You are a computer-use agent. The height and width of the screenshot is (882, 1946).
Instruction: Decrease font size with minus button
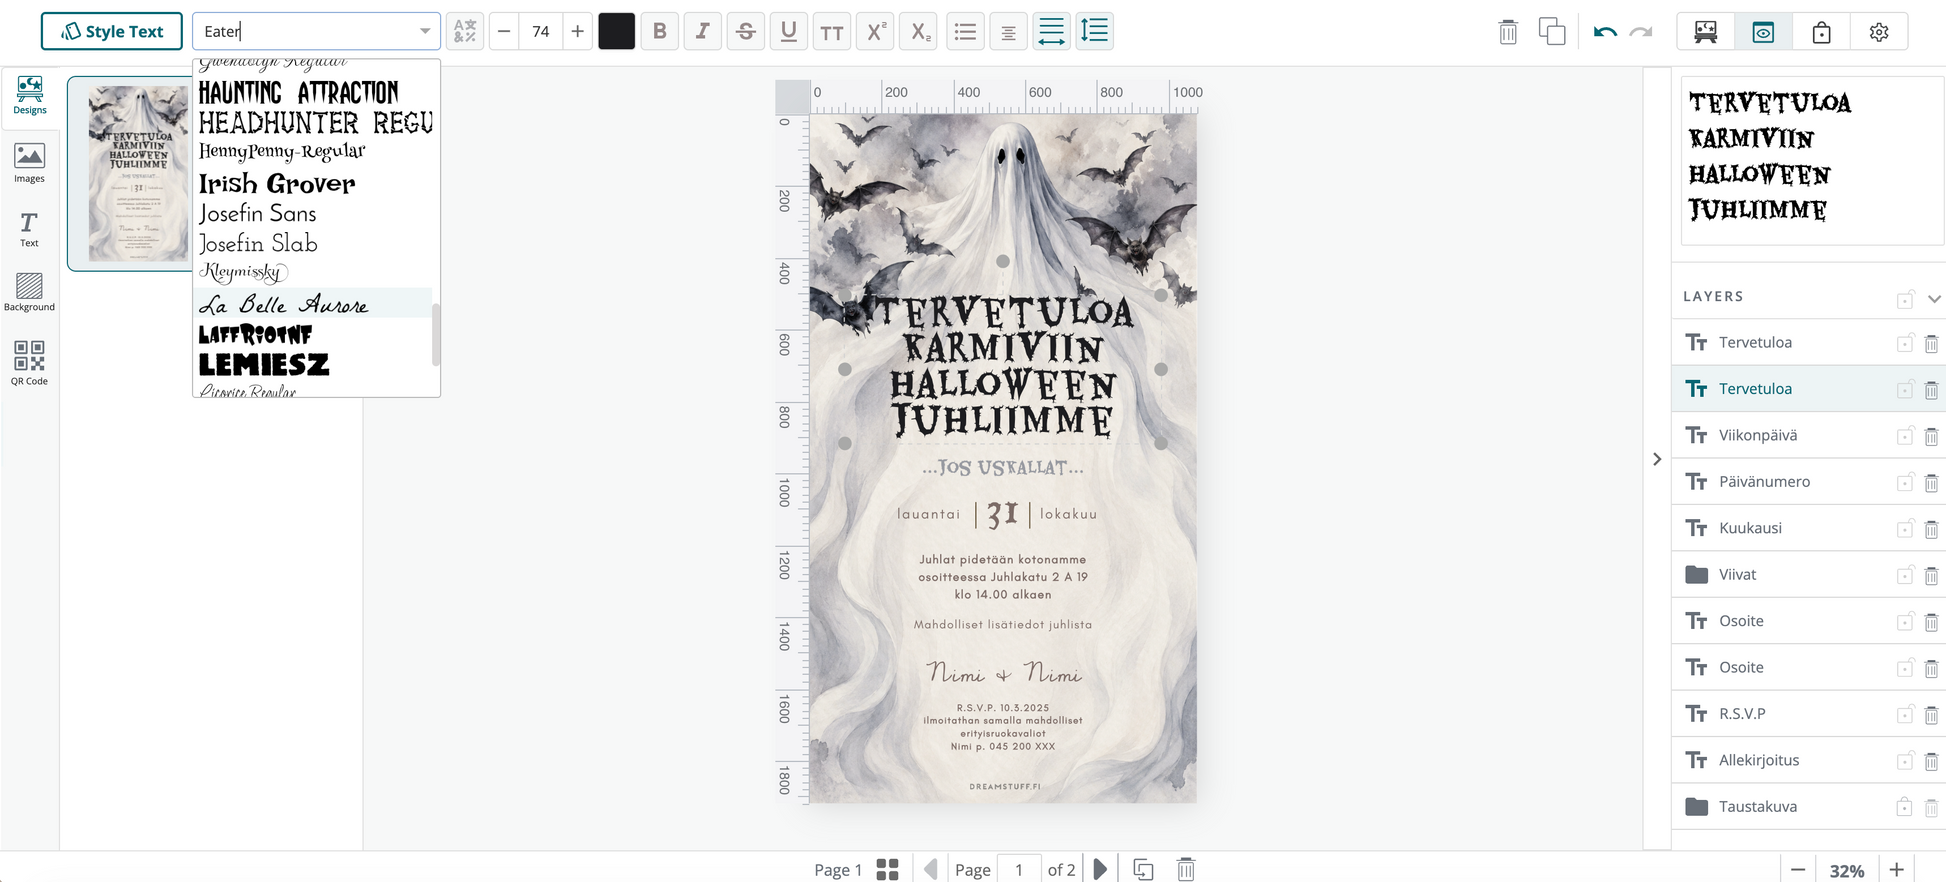[x=504, y=31]
